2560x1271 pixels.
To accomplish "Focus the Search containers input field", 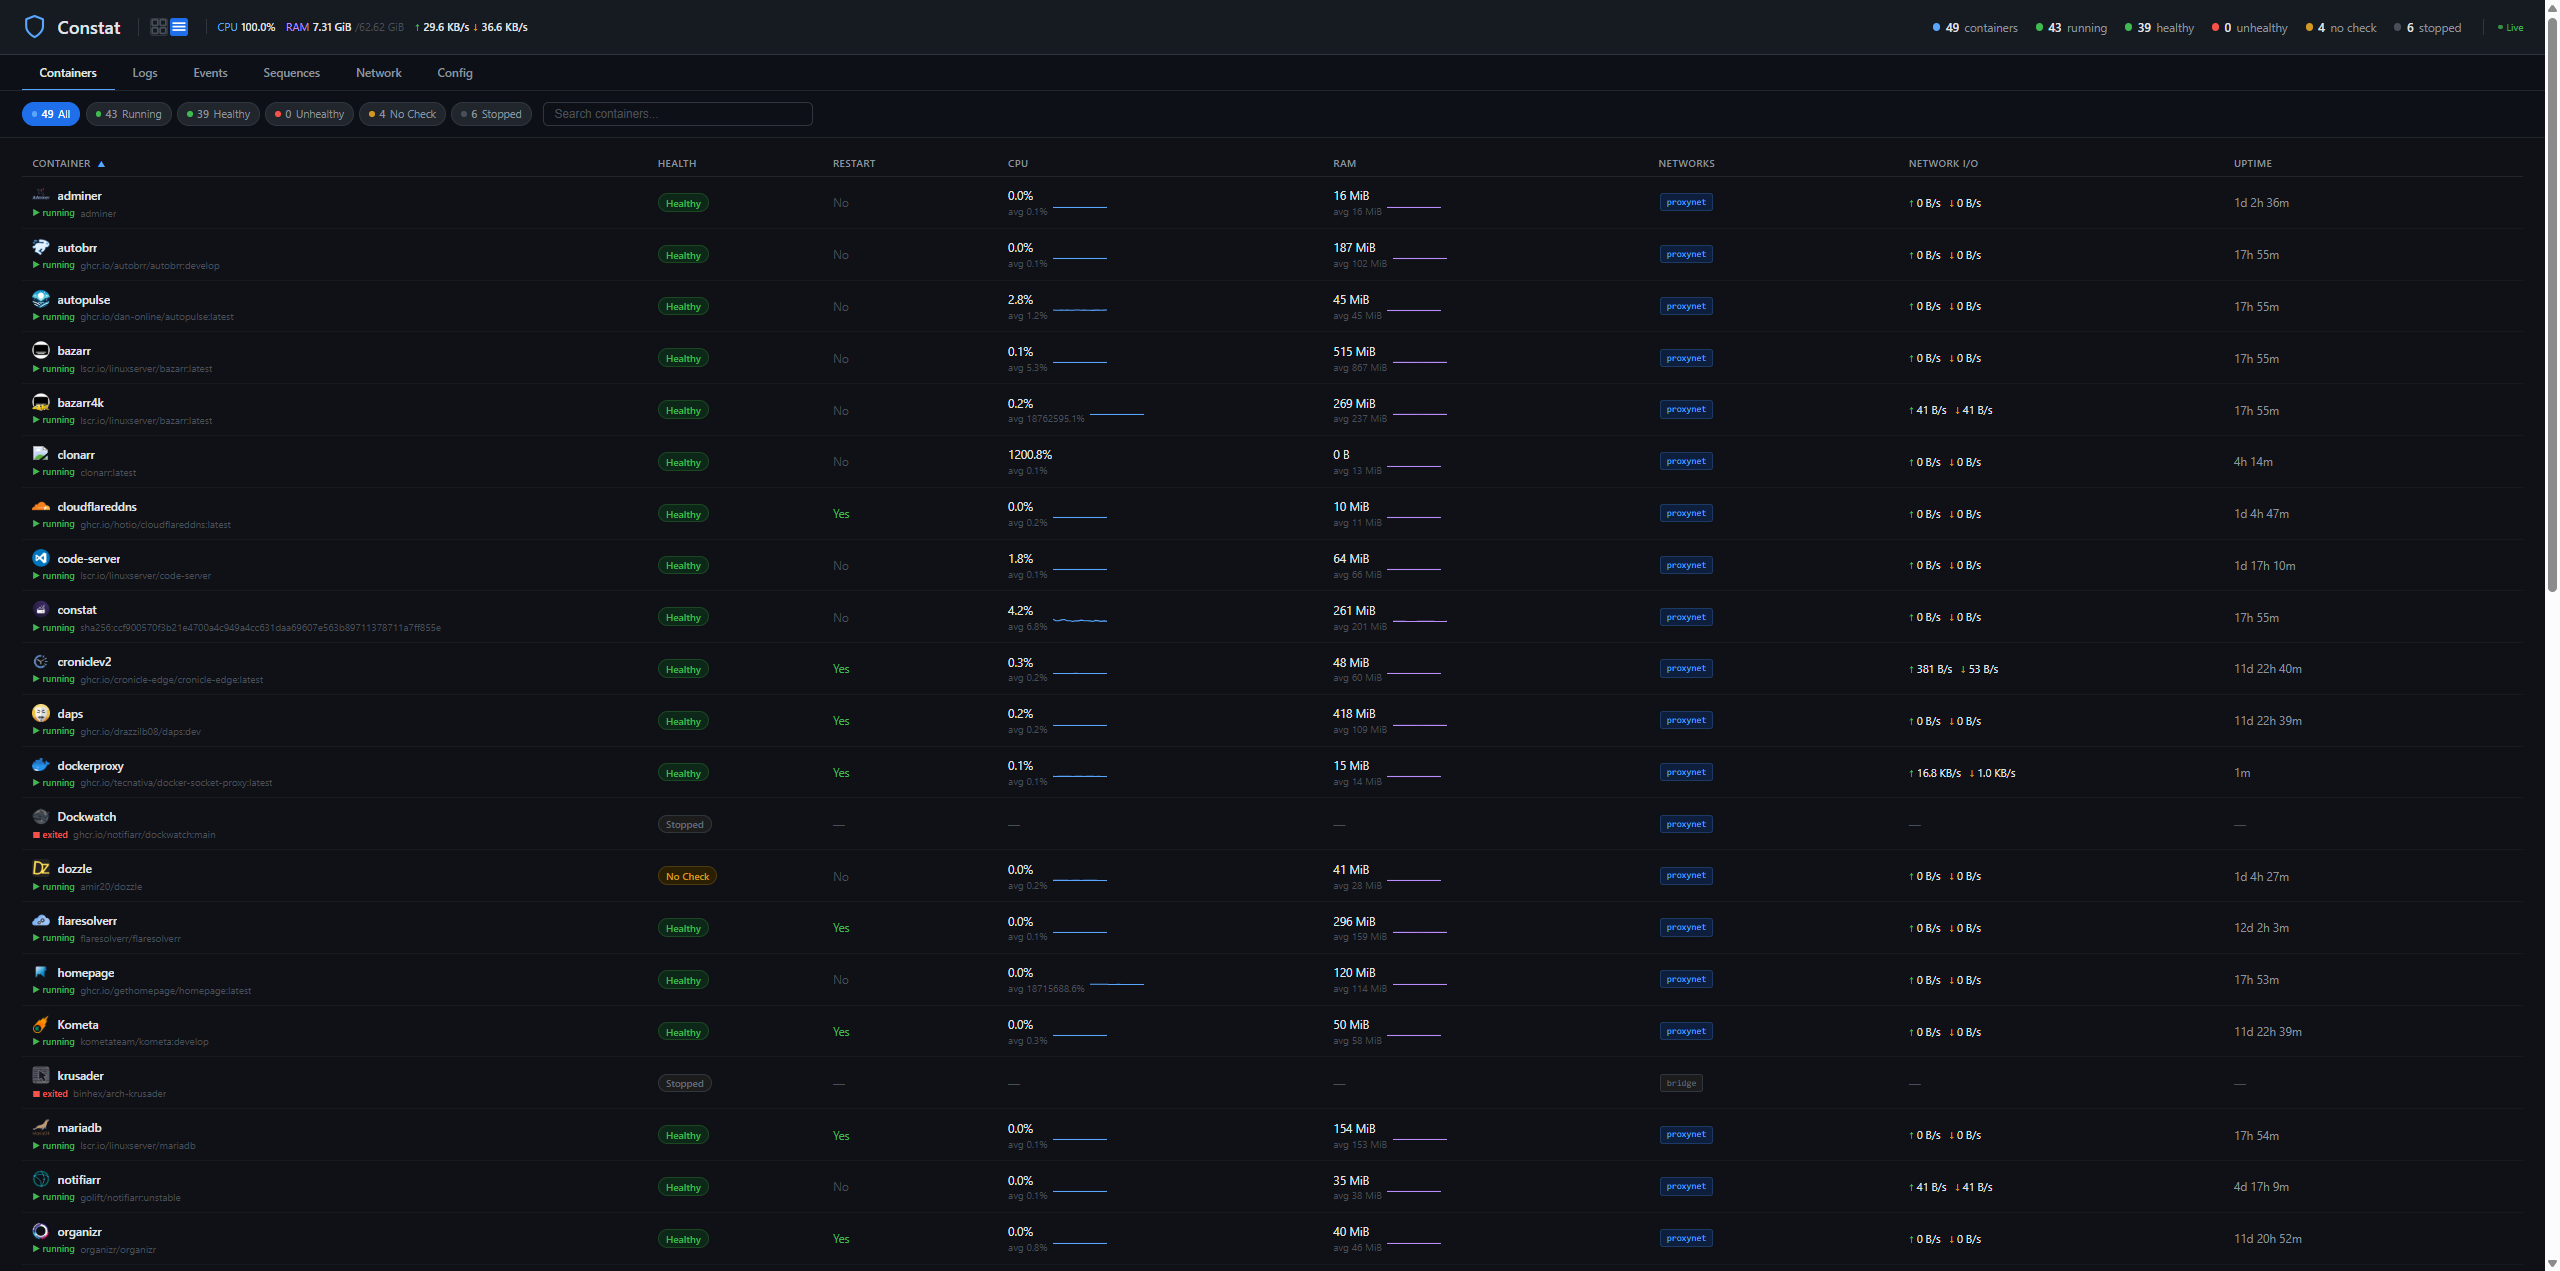I will pos(678,114).
